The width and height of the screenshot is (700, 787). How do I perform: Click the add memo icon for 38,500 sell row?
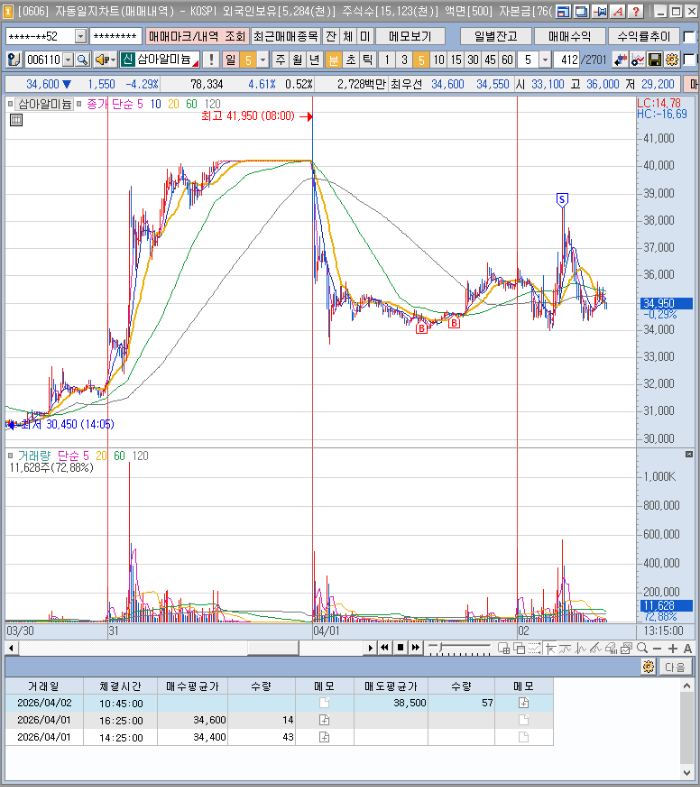523,703
